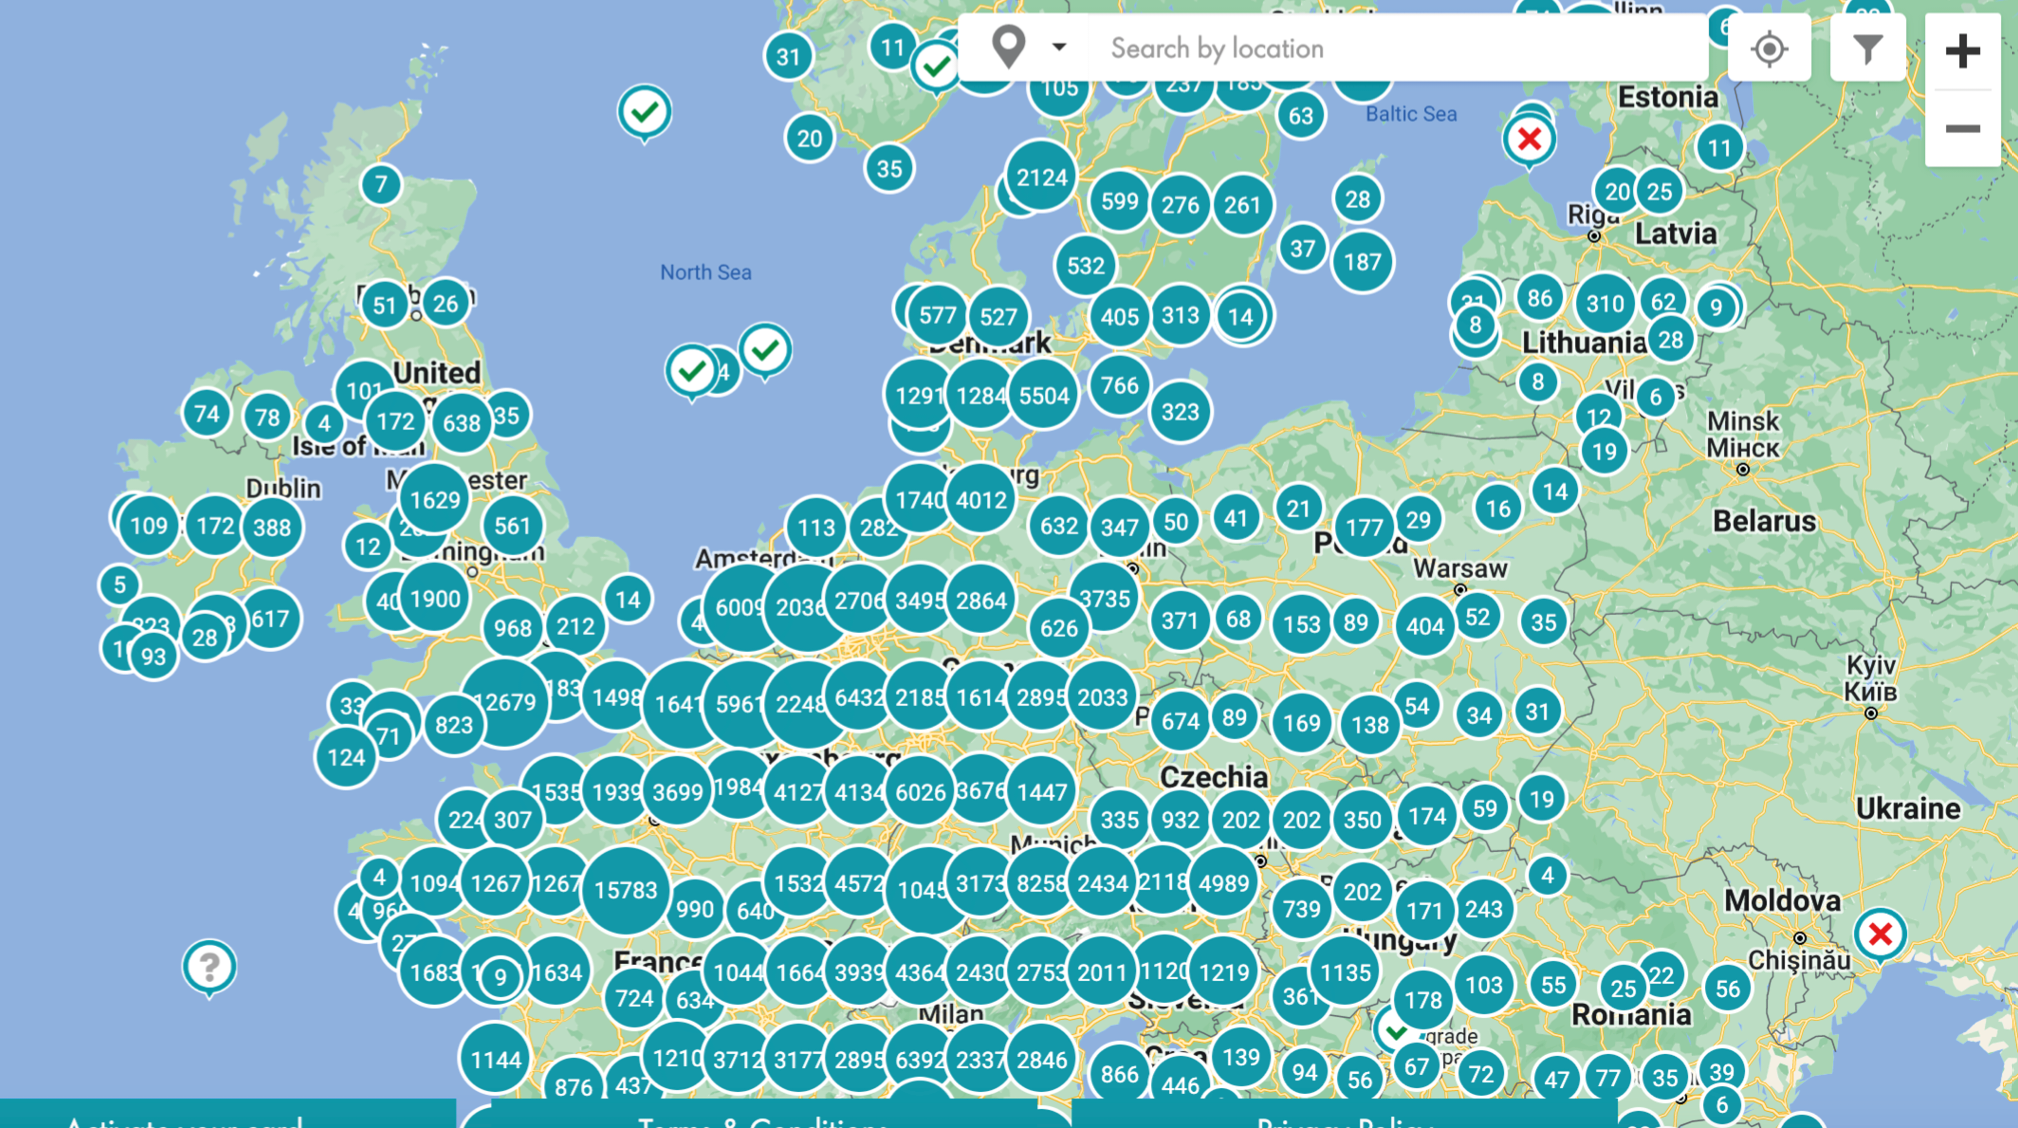Click the location pin icon in search bar
The height and width of the screenshot is (1128, 2018).
[x=1008, y=47]
